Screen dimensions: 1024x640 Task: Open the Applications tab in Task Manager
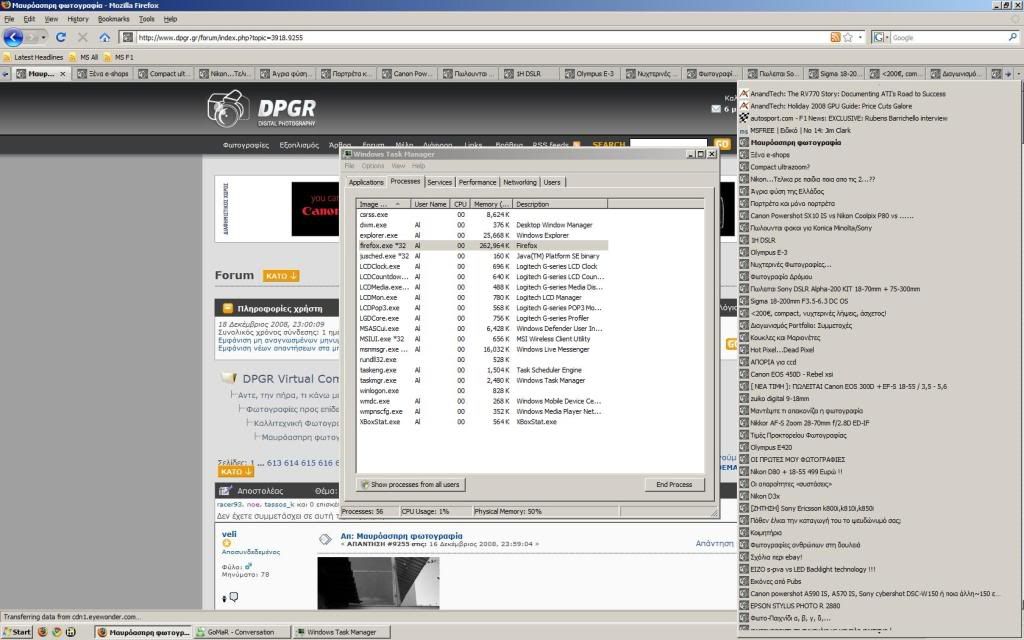366,182
